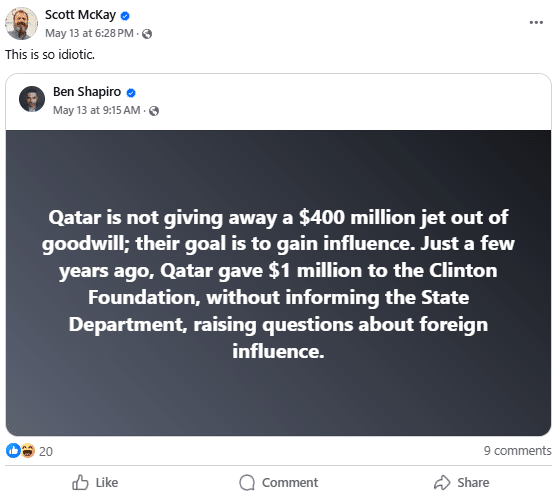Click Ben Shapiro's verified badge
558x499 pixels.
[131, 93]
